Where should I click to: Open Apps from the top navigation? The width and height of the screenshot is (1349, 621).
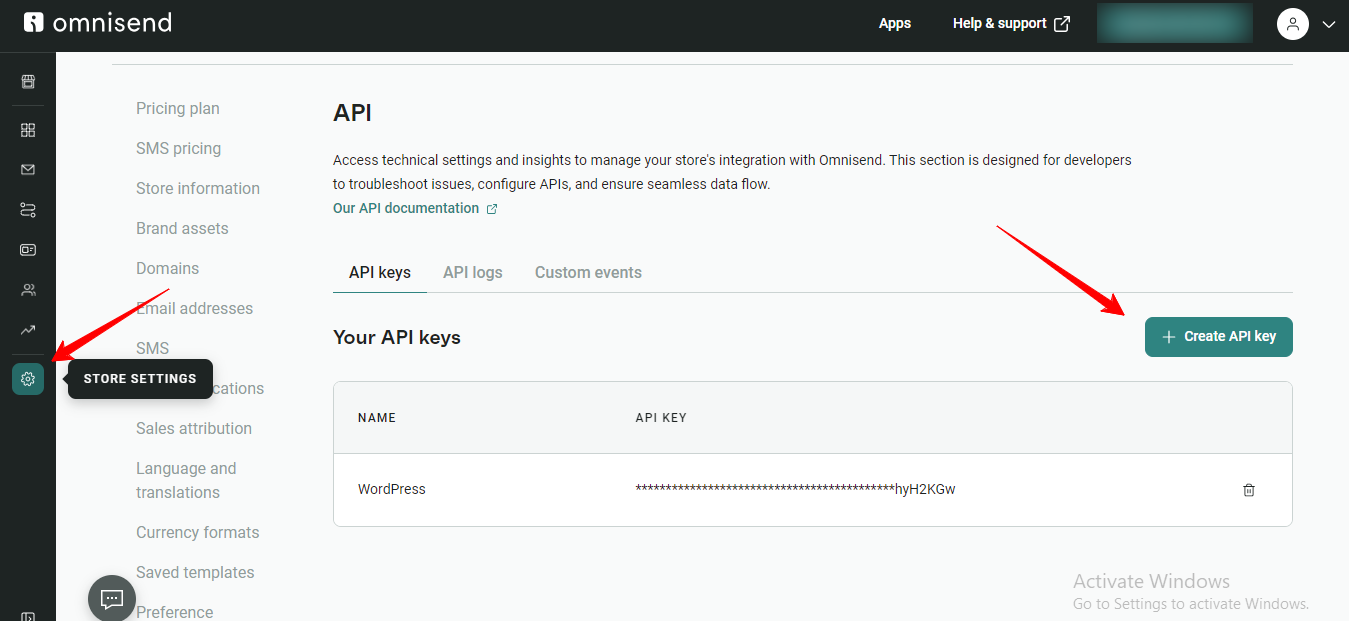click(894, 23)
